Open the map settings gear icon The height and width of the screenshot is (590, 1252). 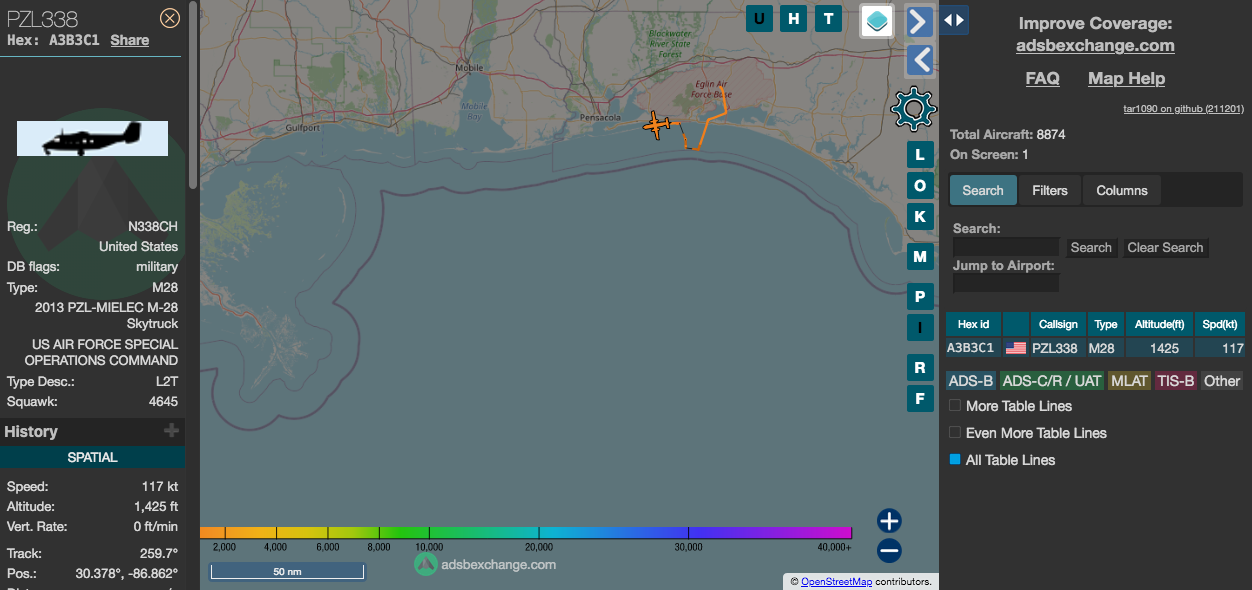point(913,110)
